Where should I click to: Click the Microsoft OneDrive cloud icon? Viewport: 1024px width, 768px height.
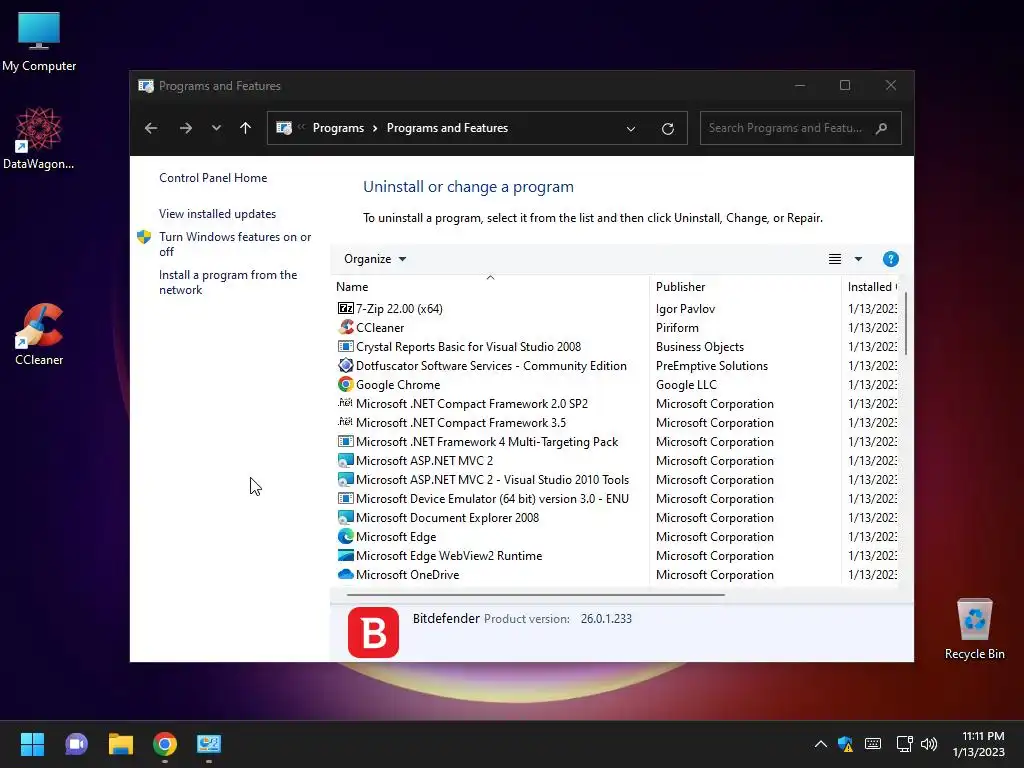345,574
